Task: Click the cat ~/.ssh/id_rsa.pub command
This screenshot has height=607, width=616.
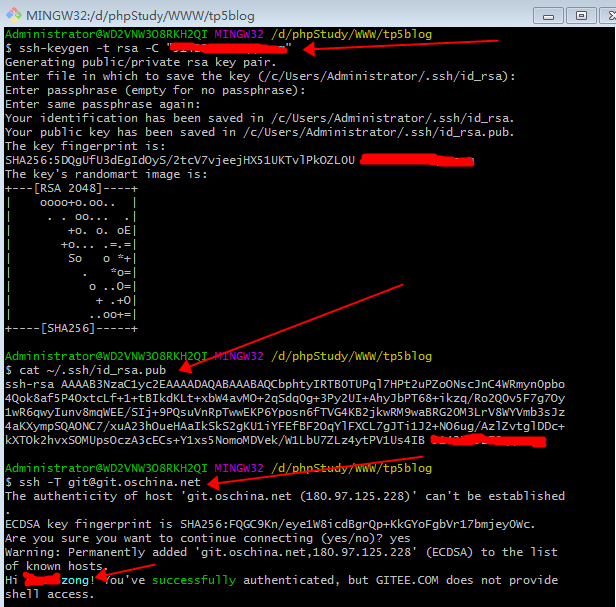Action: point(92,370)
